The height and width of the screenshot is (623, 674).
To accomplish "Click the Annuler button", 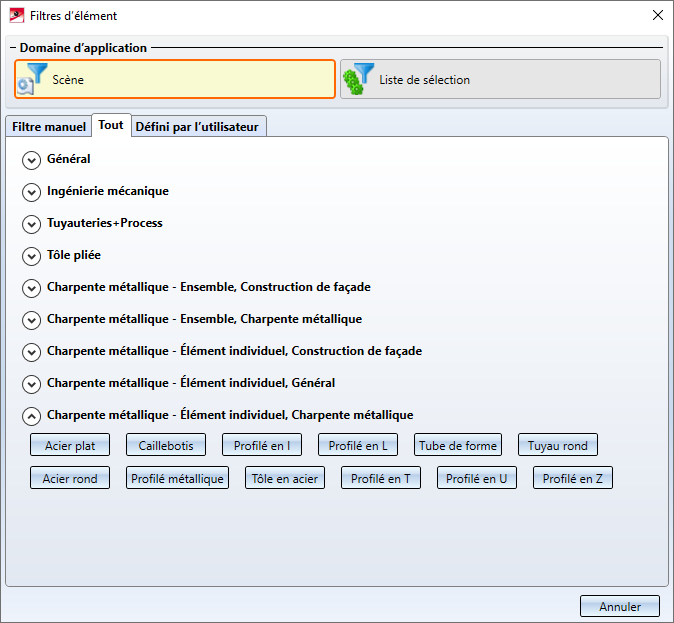I will [620, 606].
